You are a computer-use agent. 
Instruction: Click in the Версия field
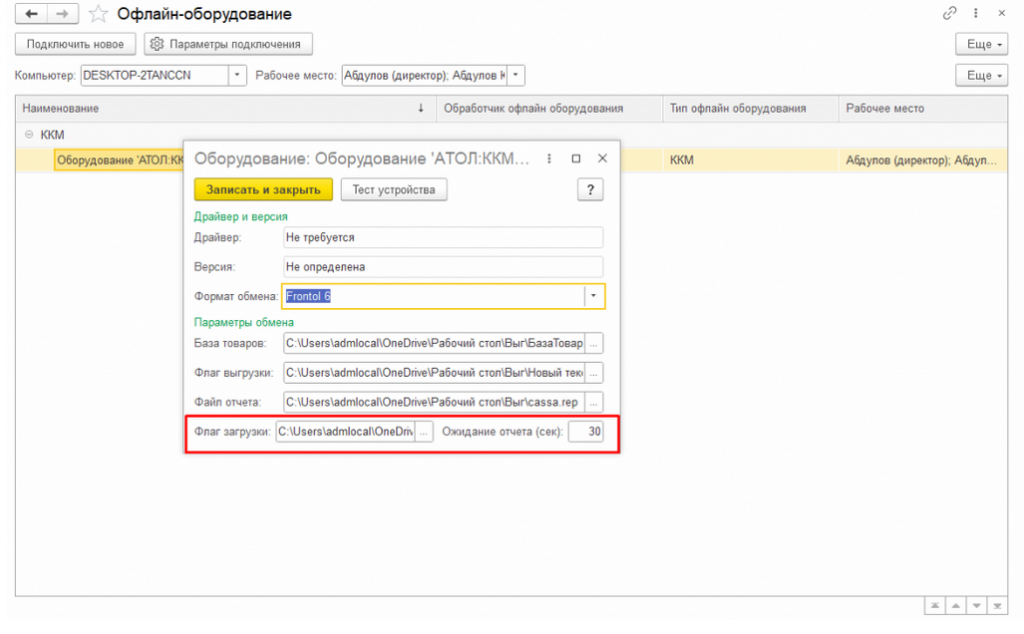443,267
